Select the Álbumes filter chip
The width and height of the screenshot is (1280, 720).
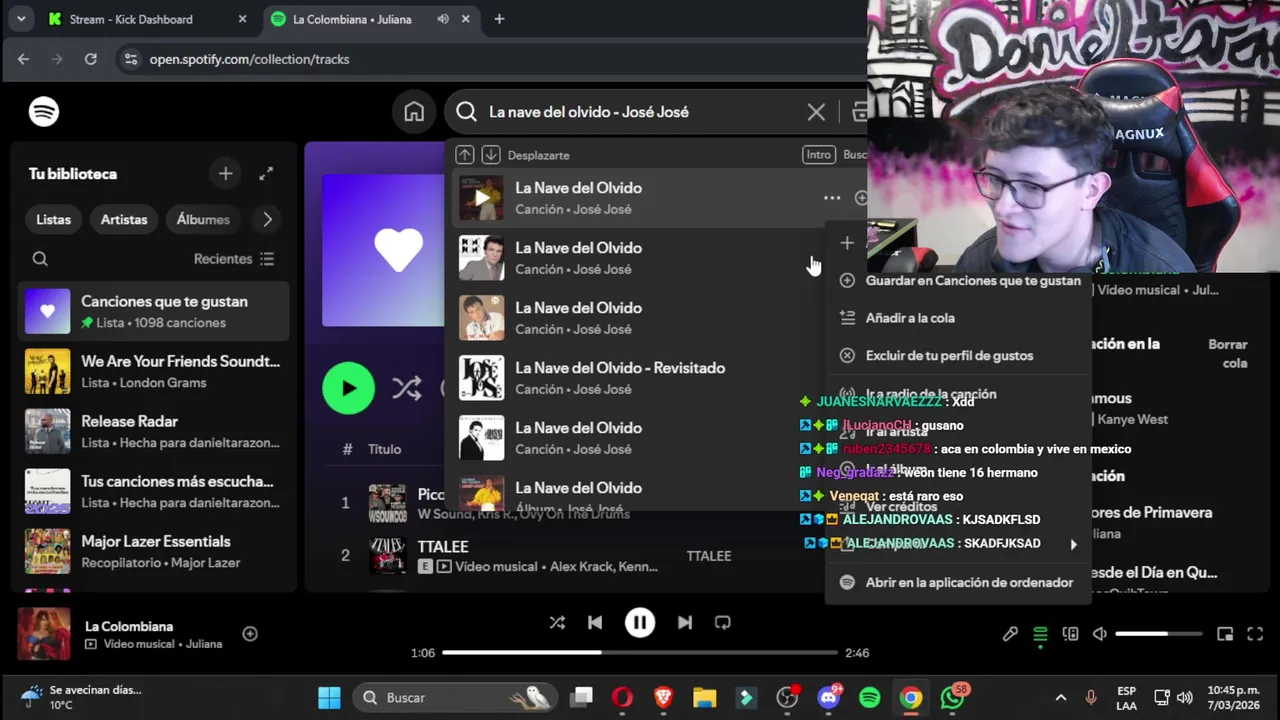click(x=203, y=219)
